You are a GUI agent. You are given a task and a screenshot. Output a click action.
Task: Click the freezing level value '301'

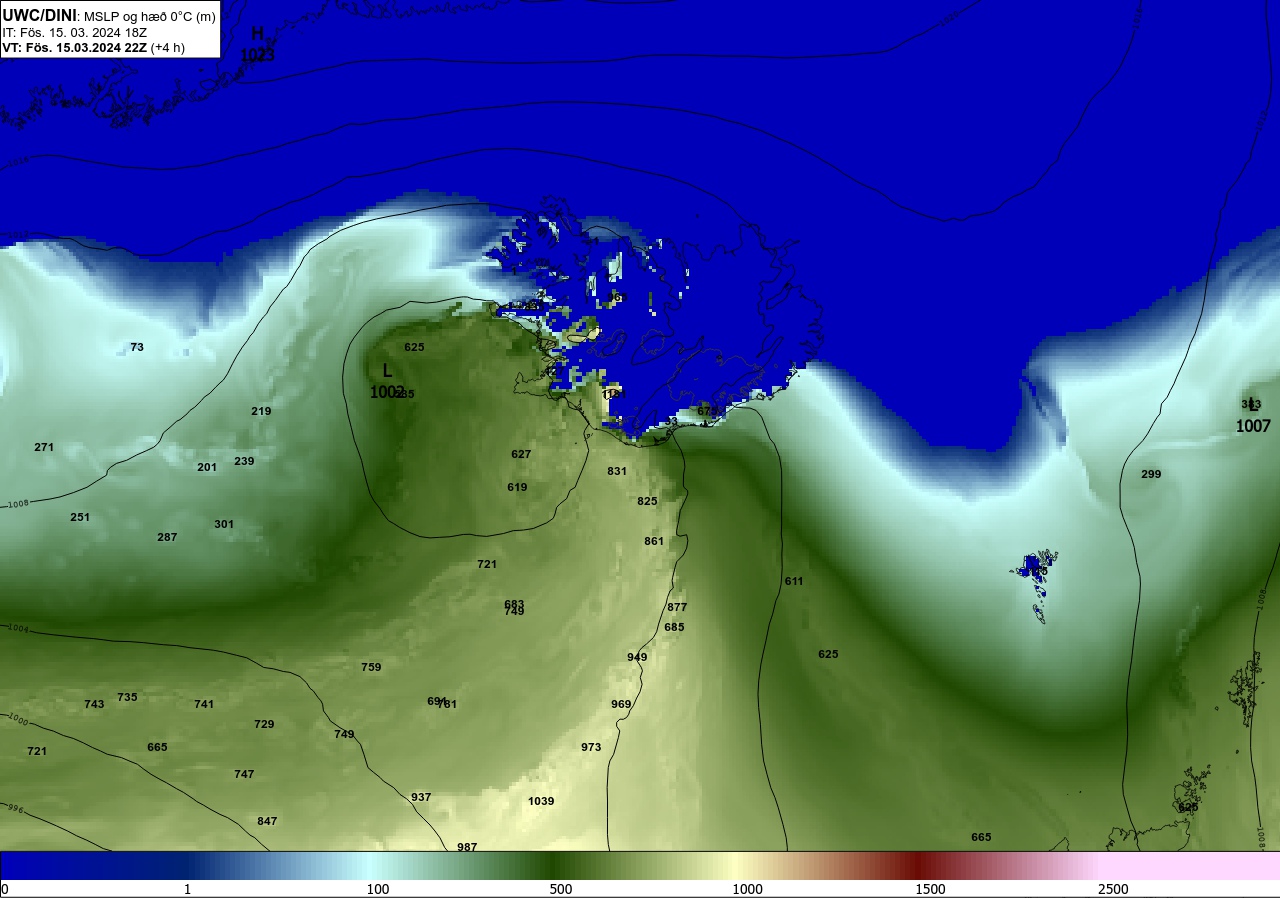click(224, 524)
